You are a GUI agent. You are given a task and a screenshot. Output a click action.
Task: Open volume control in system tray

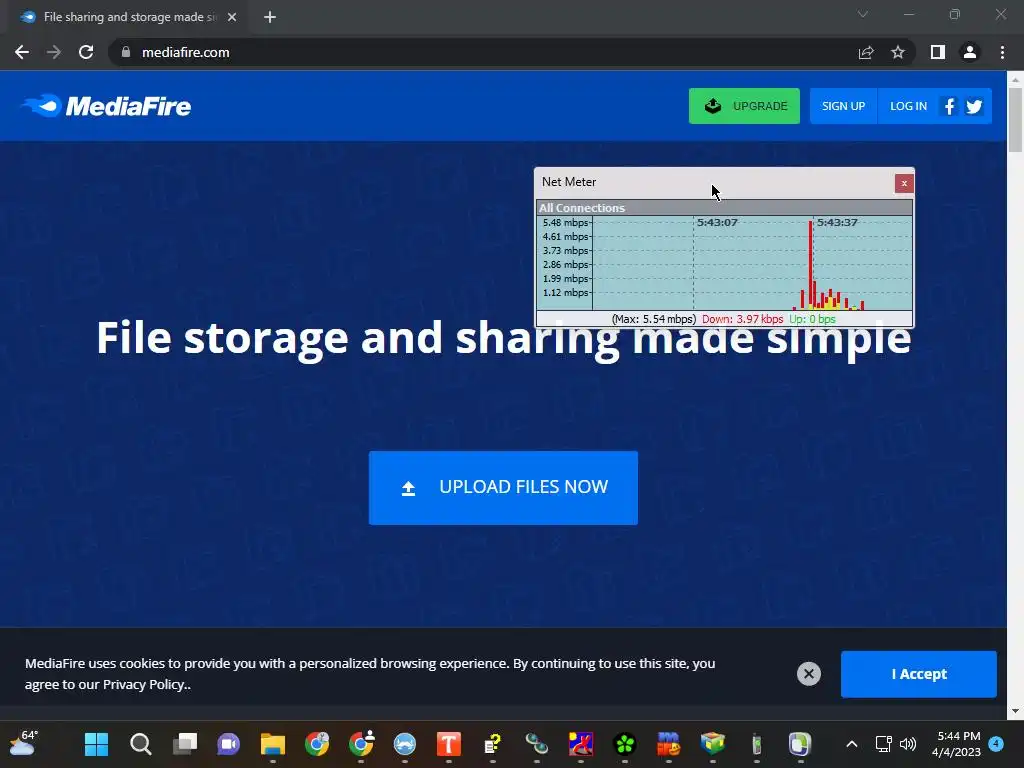click(908, 744)
